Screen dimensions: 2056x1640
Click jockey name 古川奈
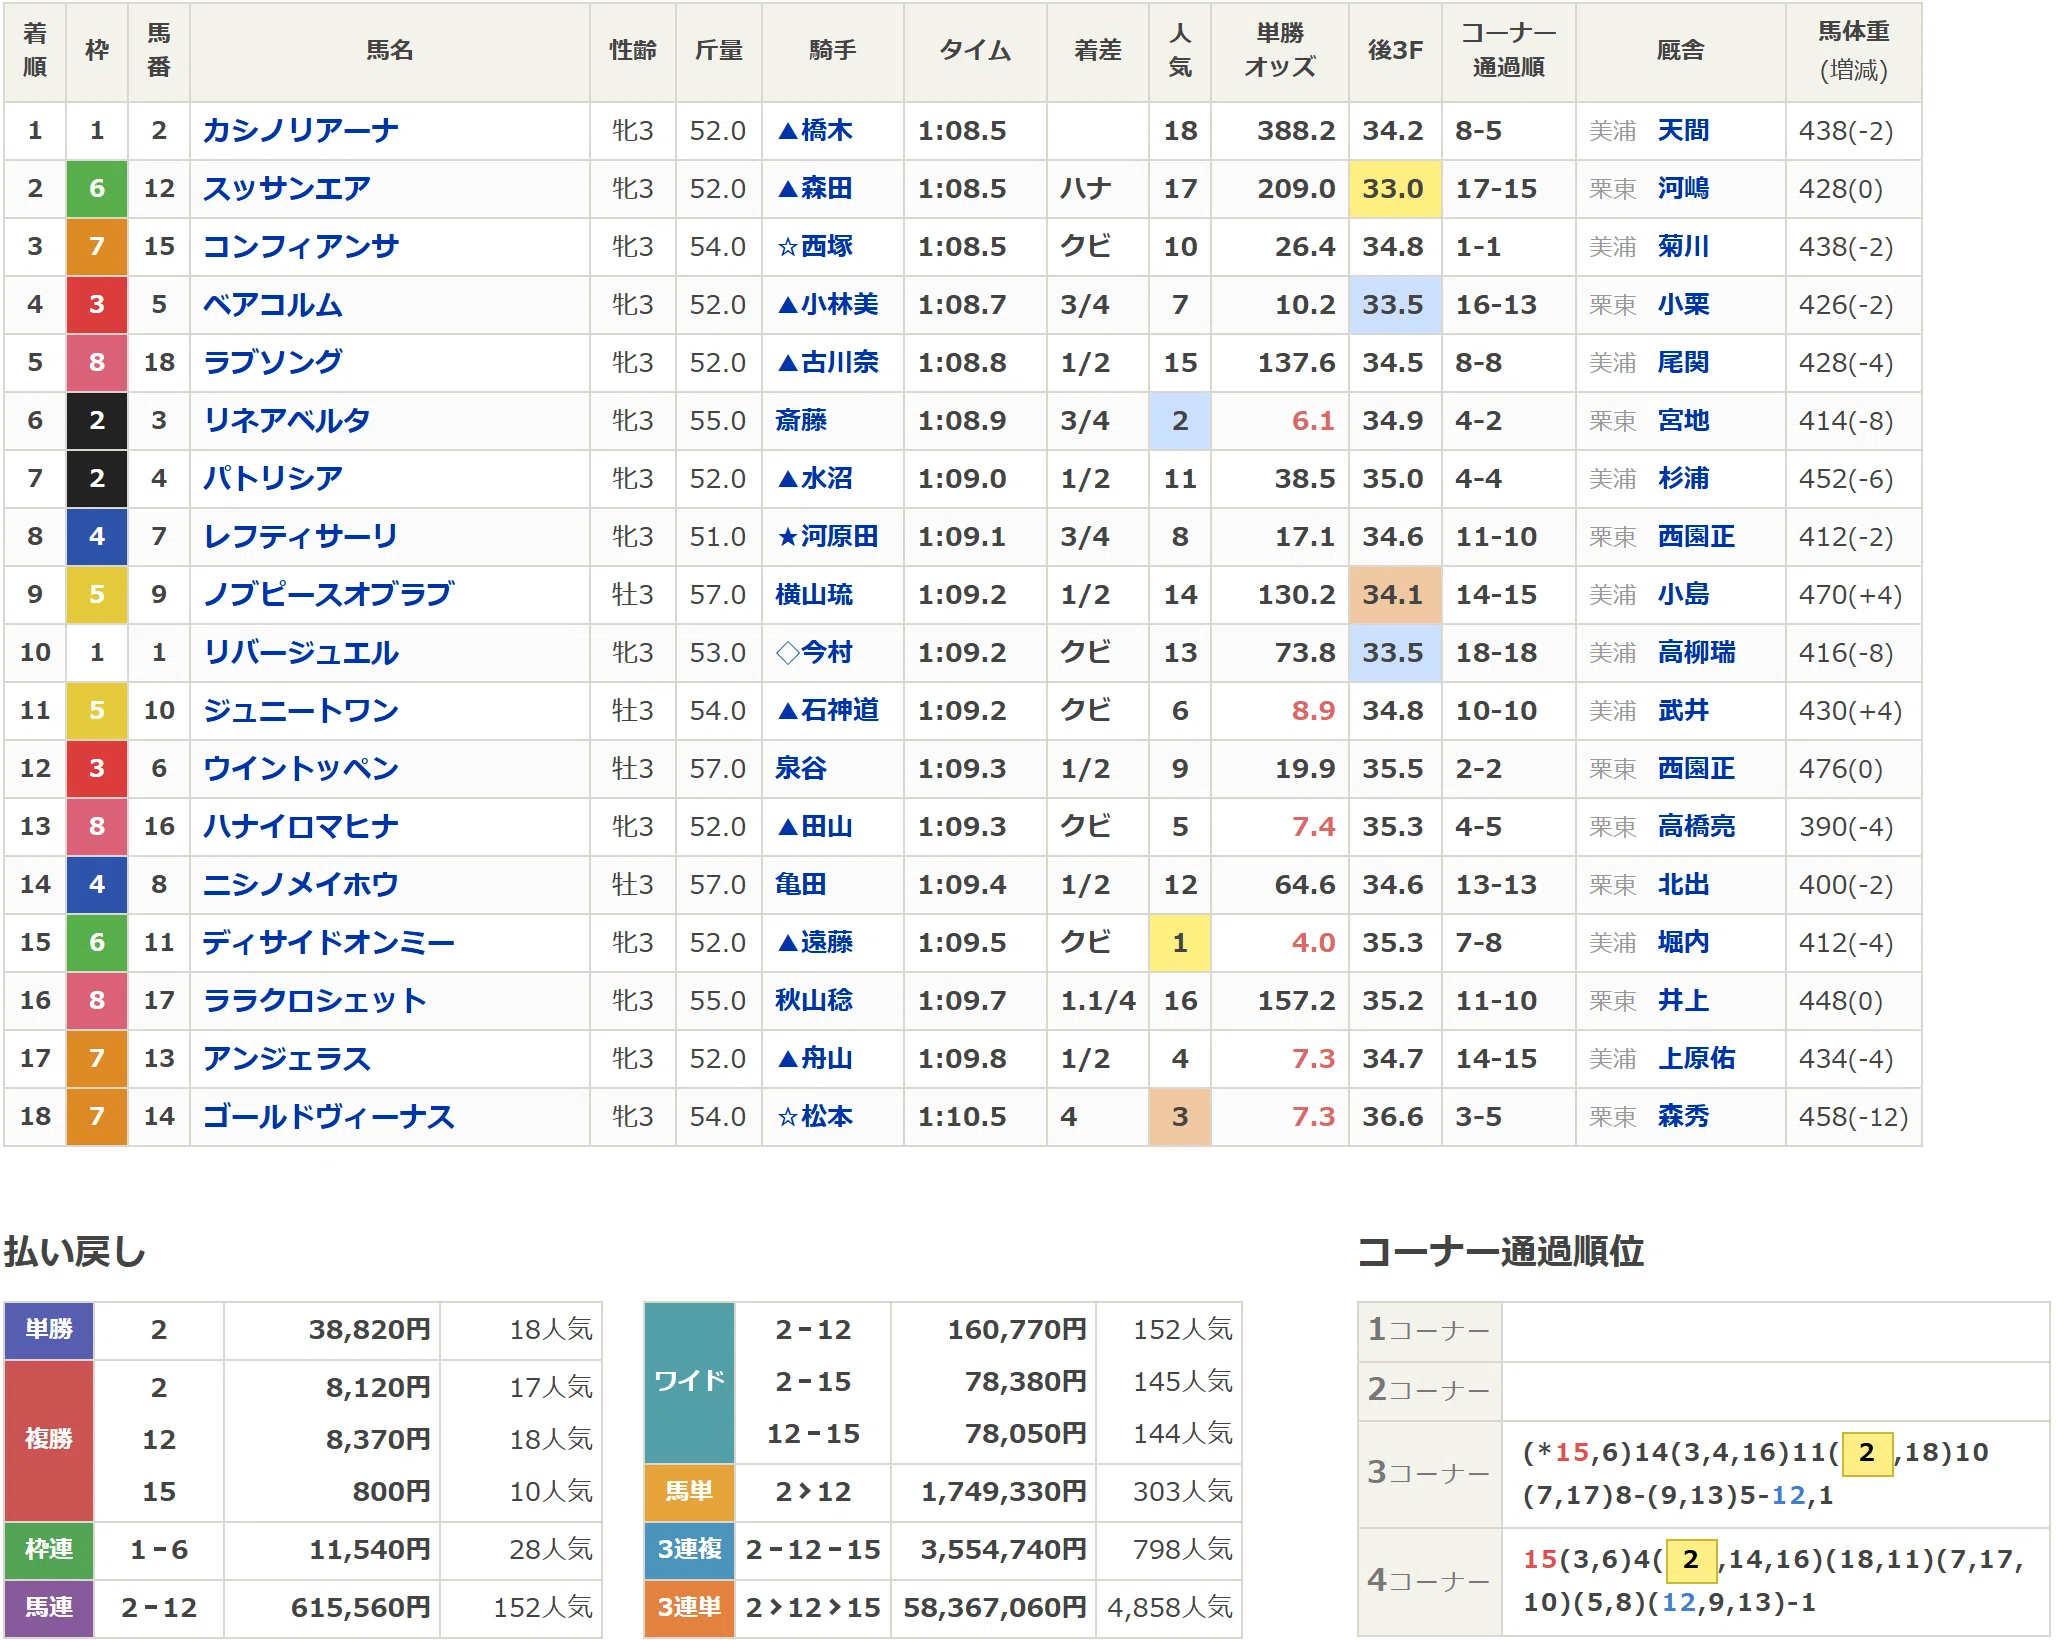[839, 363]
